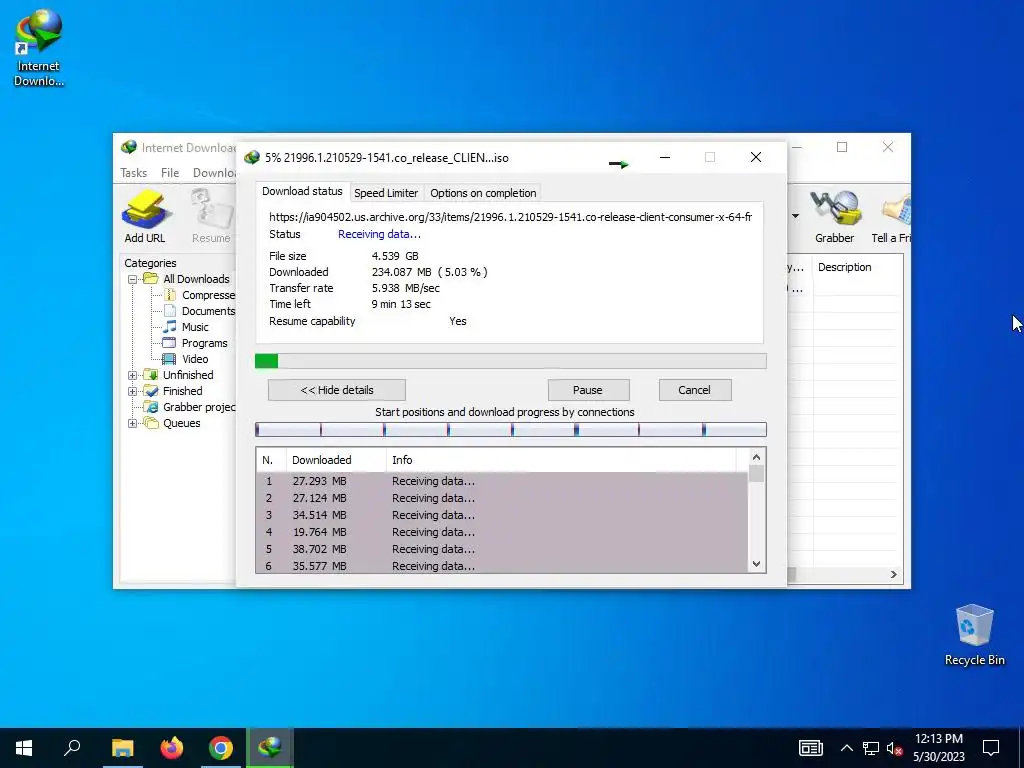
Task: Show hidden tray icons chevron
Action: (x=846, y=748)
